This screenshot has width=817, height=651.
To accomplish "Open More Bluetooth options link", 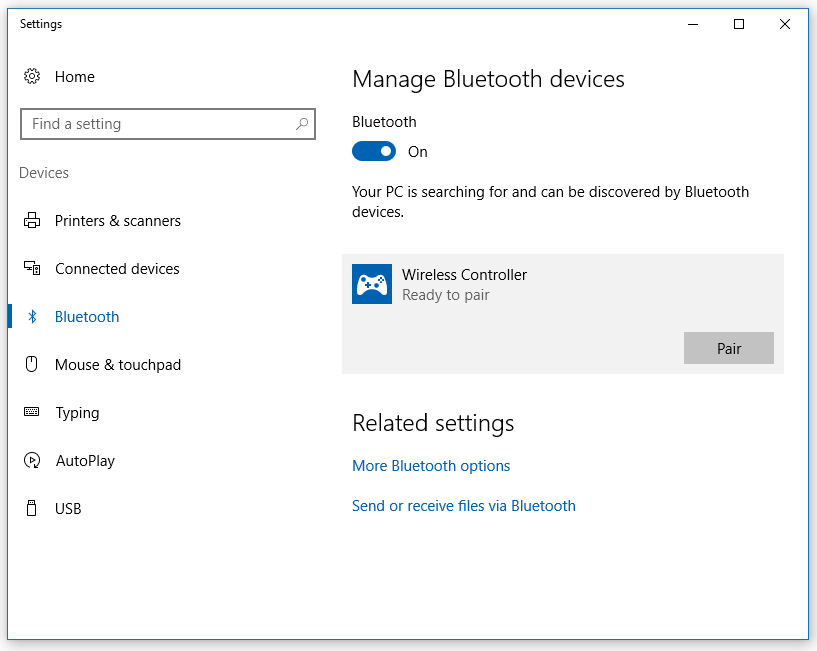I will pos(431,465).
